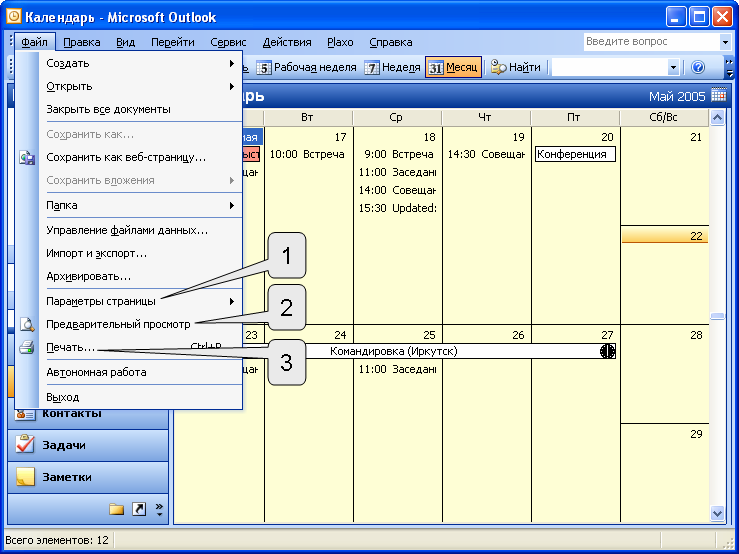739x554 pixels.
Task: Click the vertical scrollbar thumb
Action: click(x=717, y=316)
